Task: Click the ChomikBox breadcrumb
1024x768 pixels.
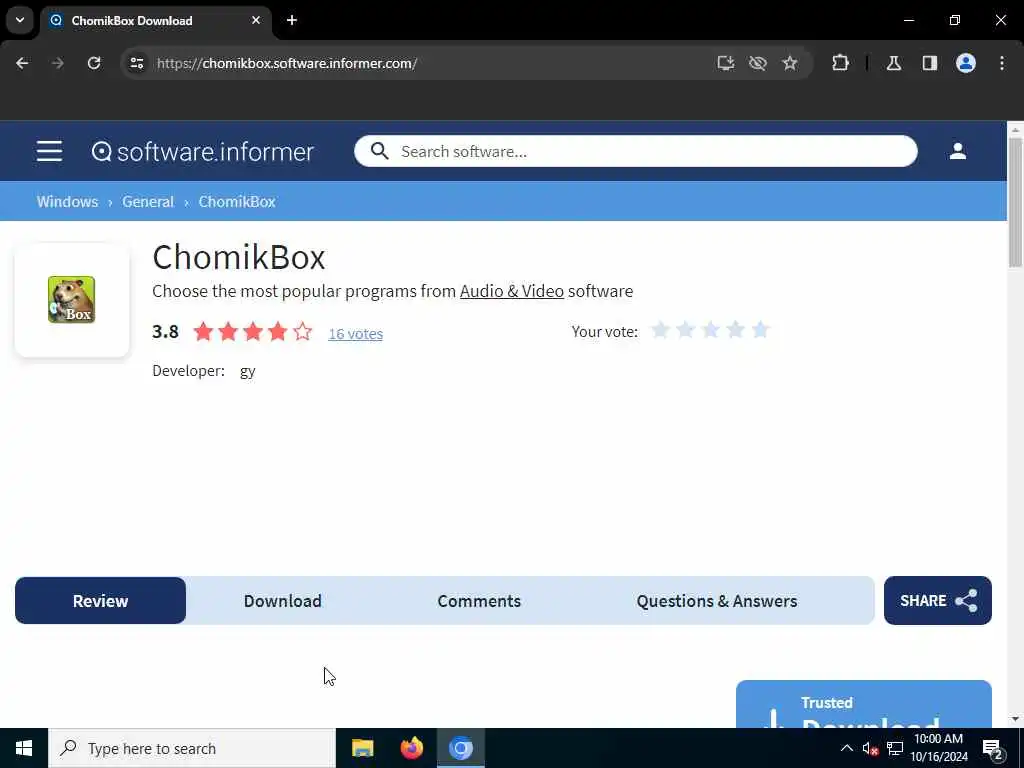Action: [237, 201]
